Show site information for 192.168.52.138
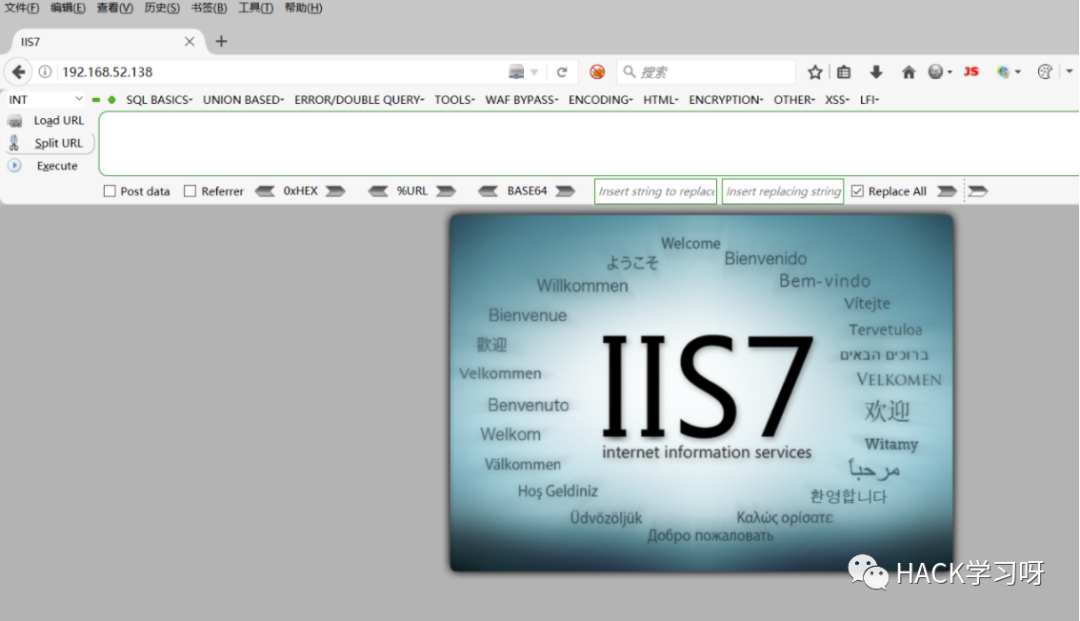 click(45, 72)
